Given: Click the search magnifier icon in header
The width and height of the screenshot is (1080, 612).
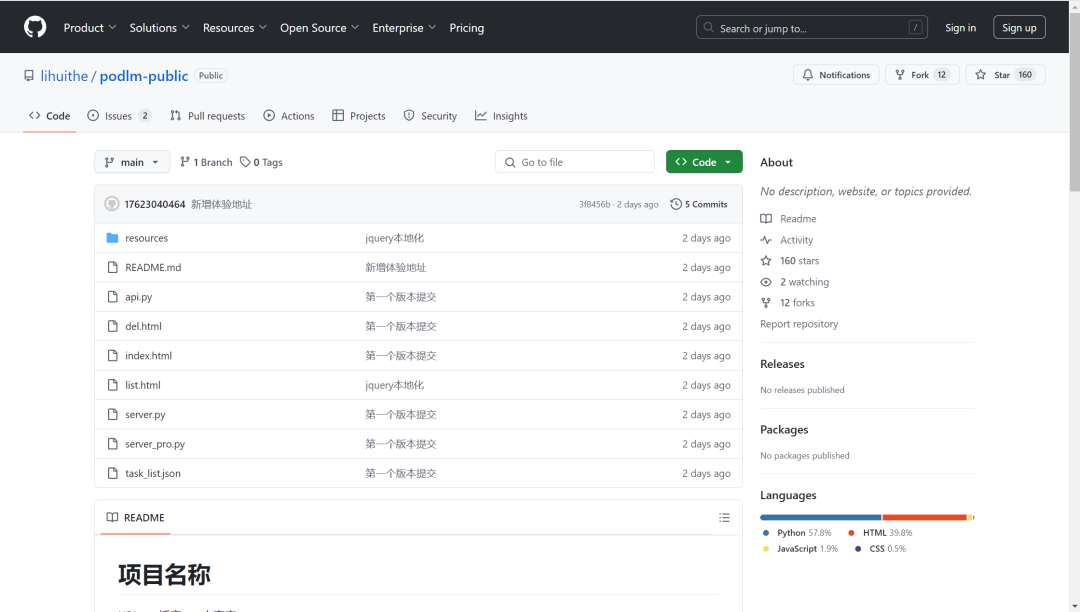Looking at the screenshot, I should [x=708, y=28].
